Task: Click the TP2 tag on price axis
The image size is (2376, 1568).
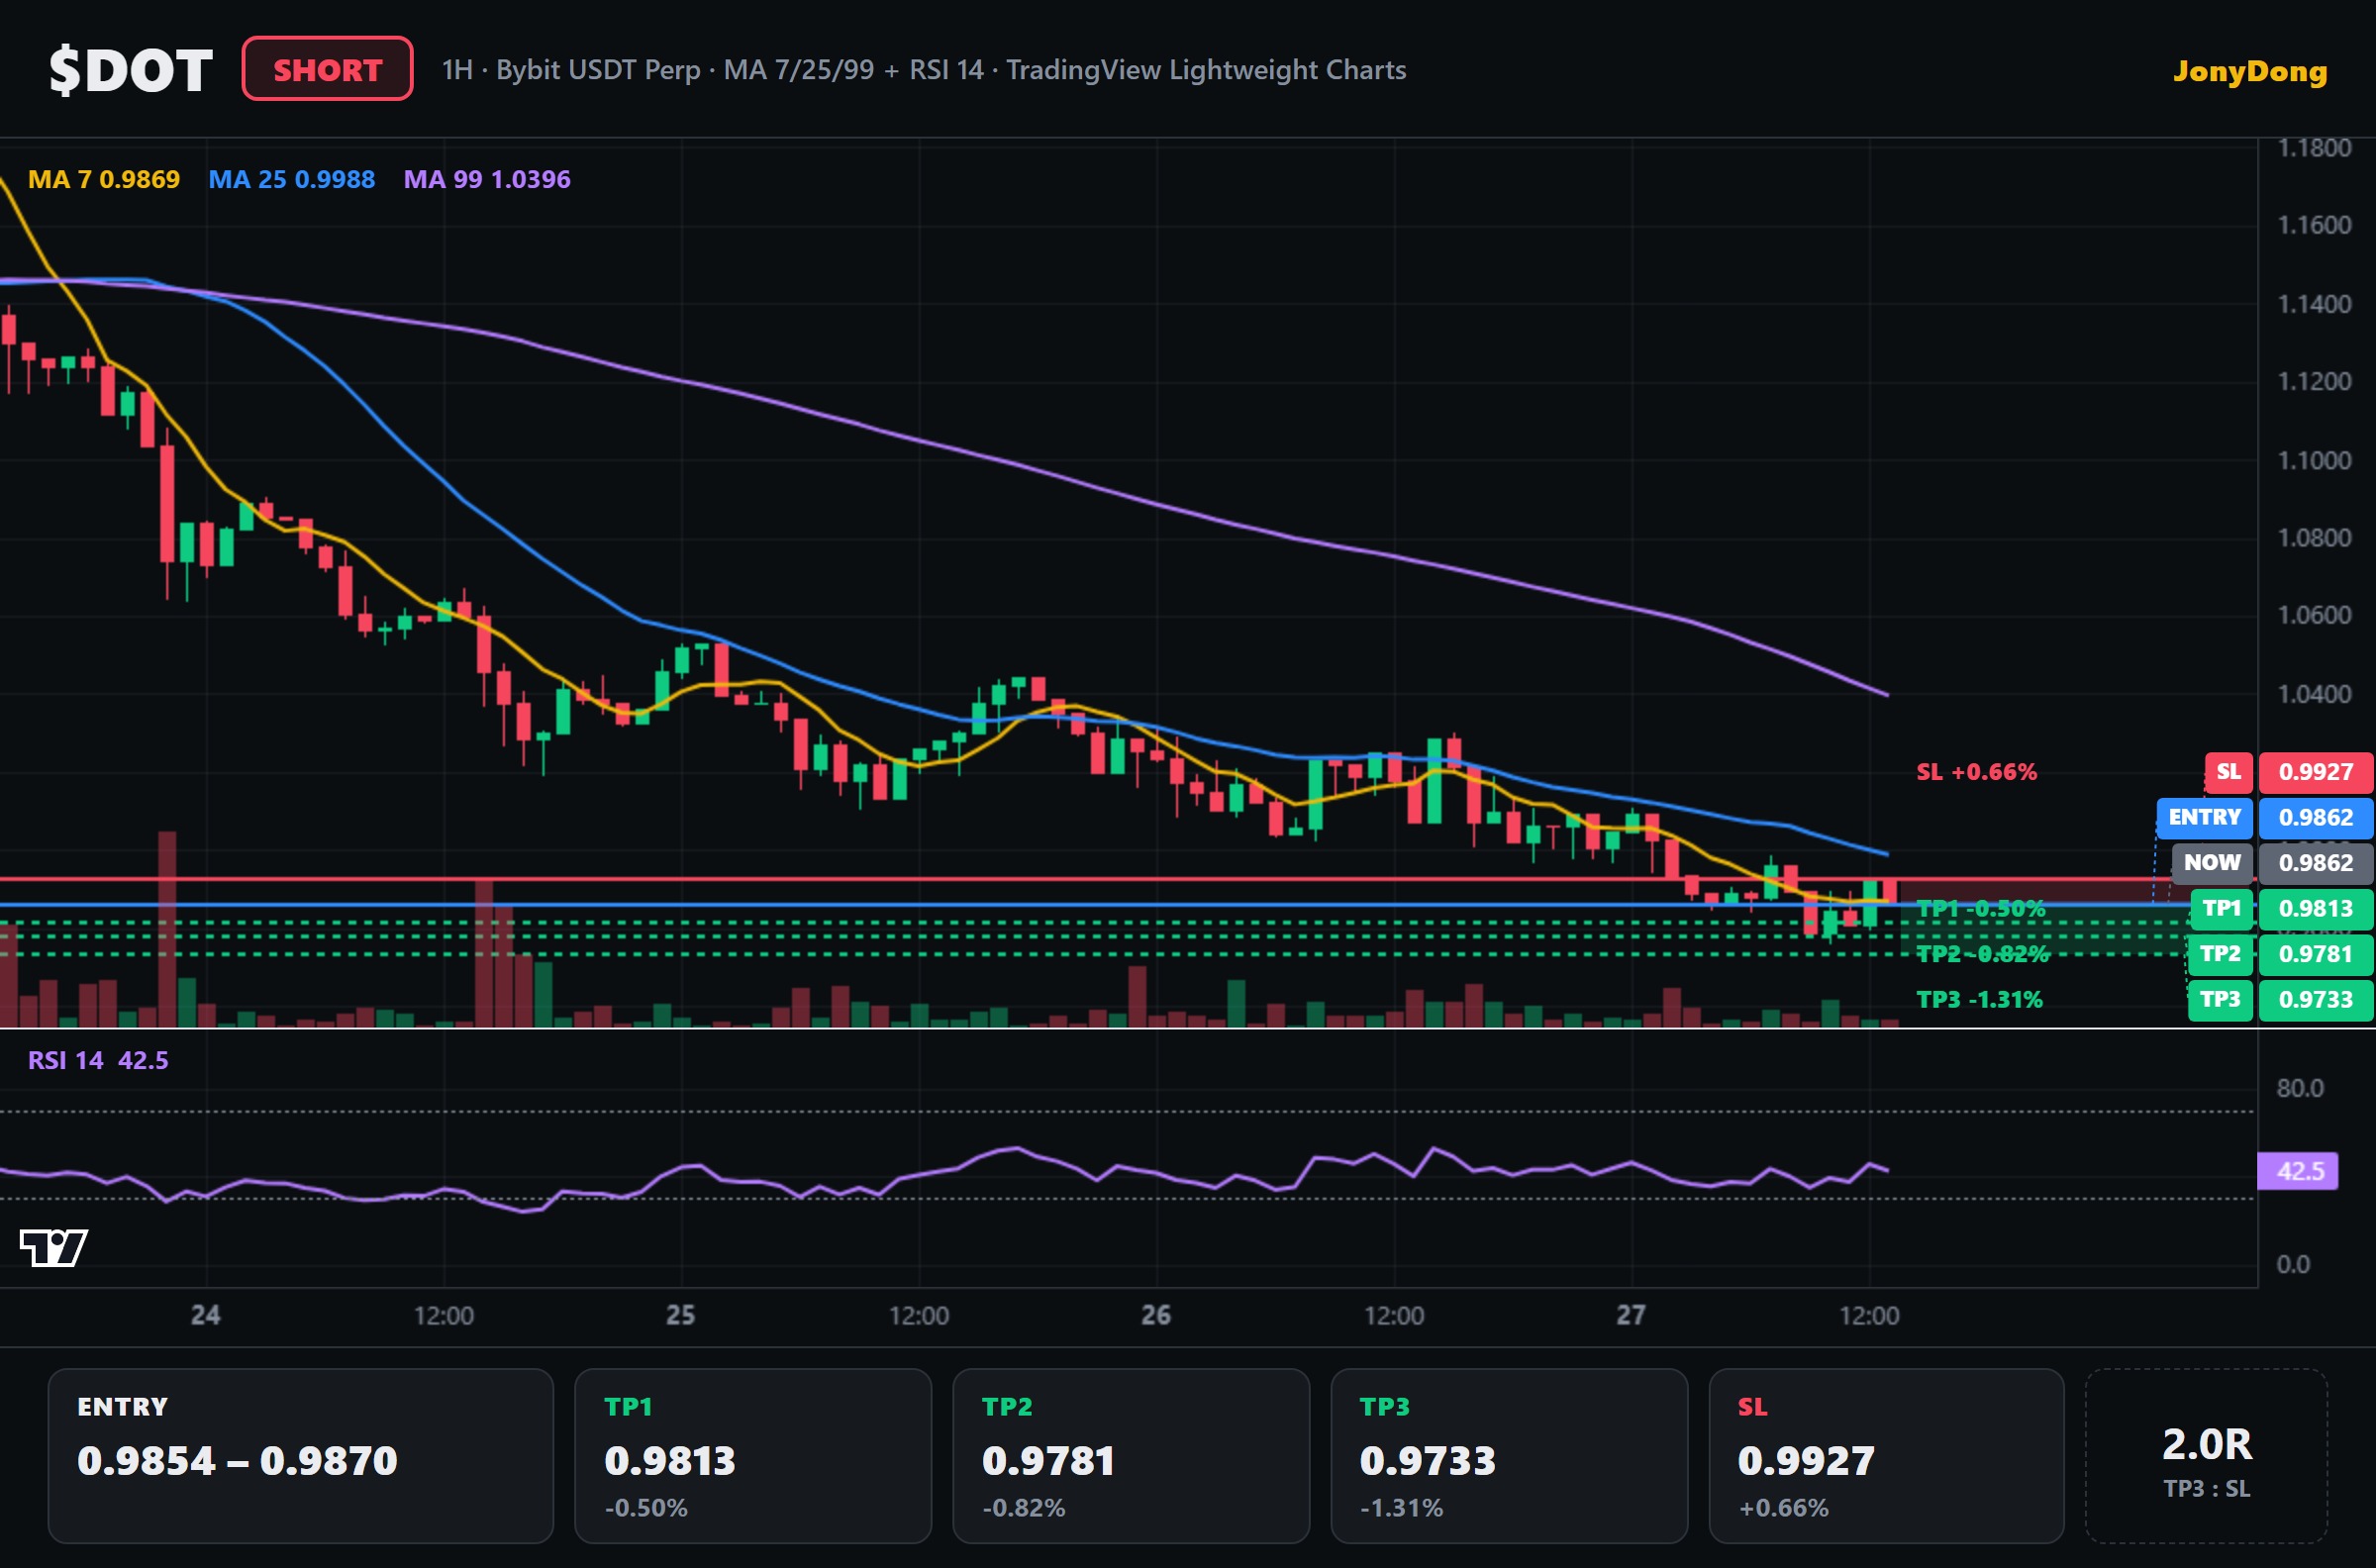Action: coord(2221,954)
